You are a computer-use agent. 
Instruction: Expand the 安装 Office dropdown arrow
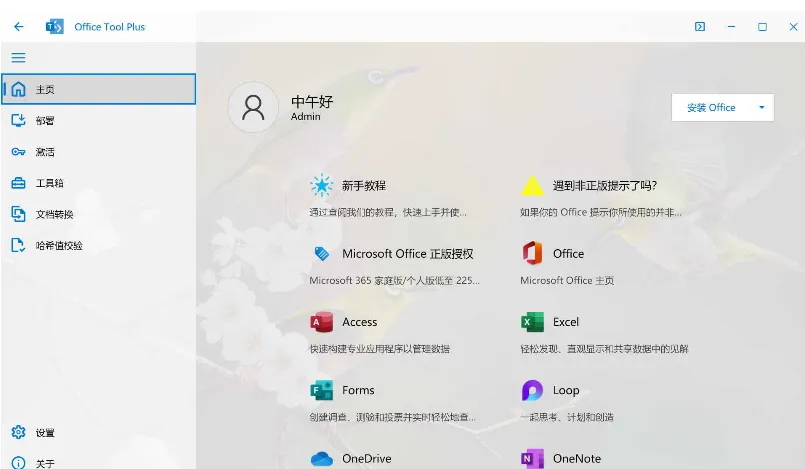click(x=762, y=108)
